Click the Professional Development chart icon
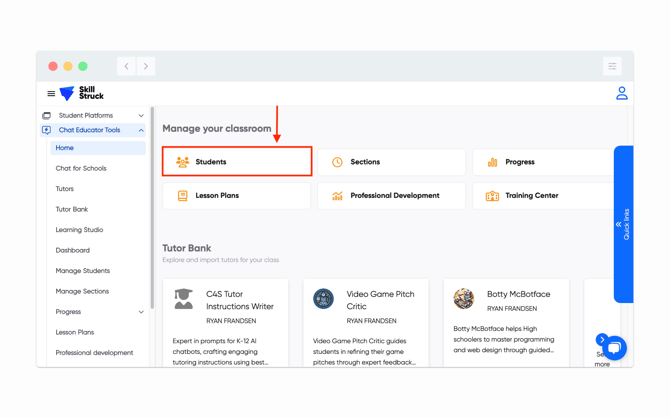Image resolution: width=670 pixels, height=418 pixels. click(337, 196)
